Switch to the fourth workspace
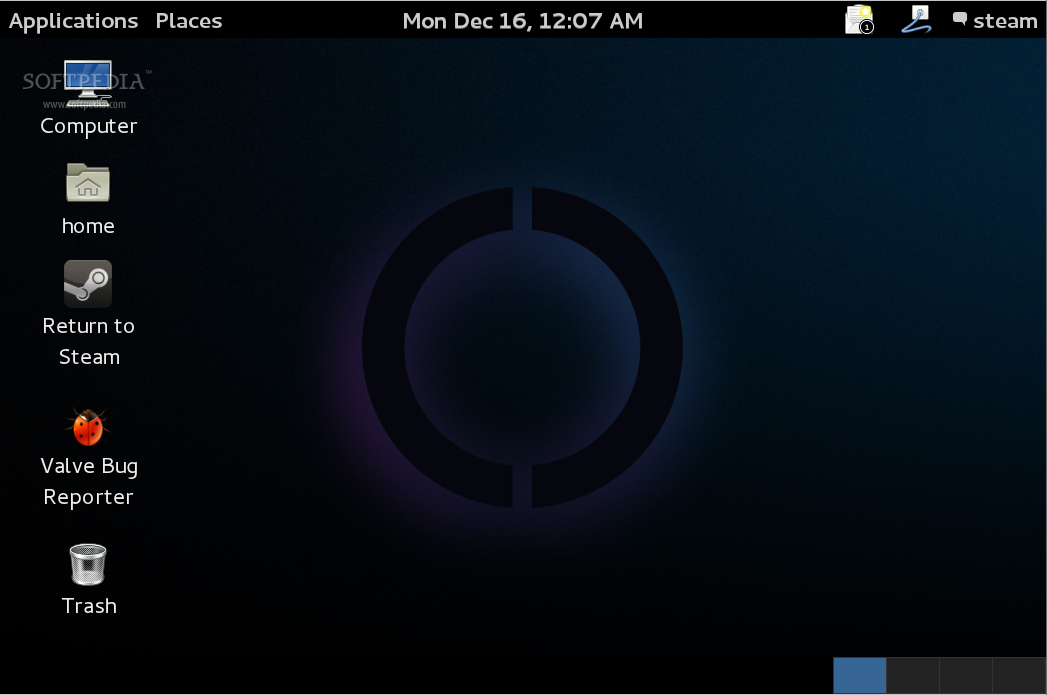This screenshot has height=695, width=1047. (1017, 676)
